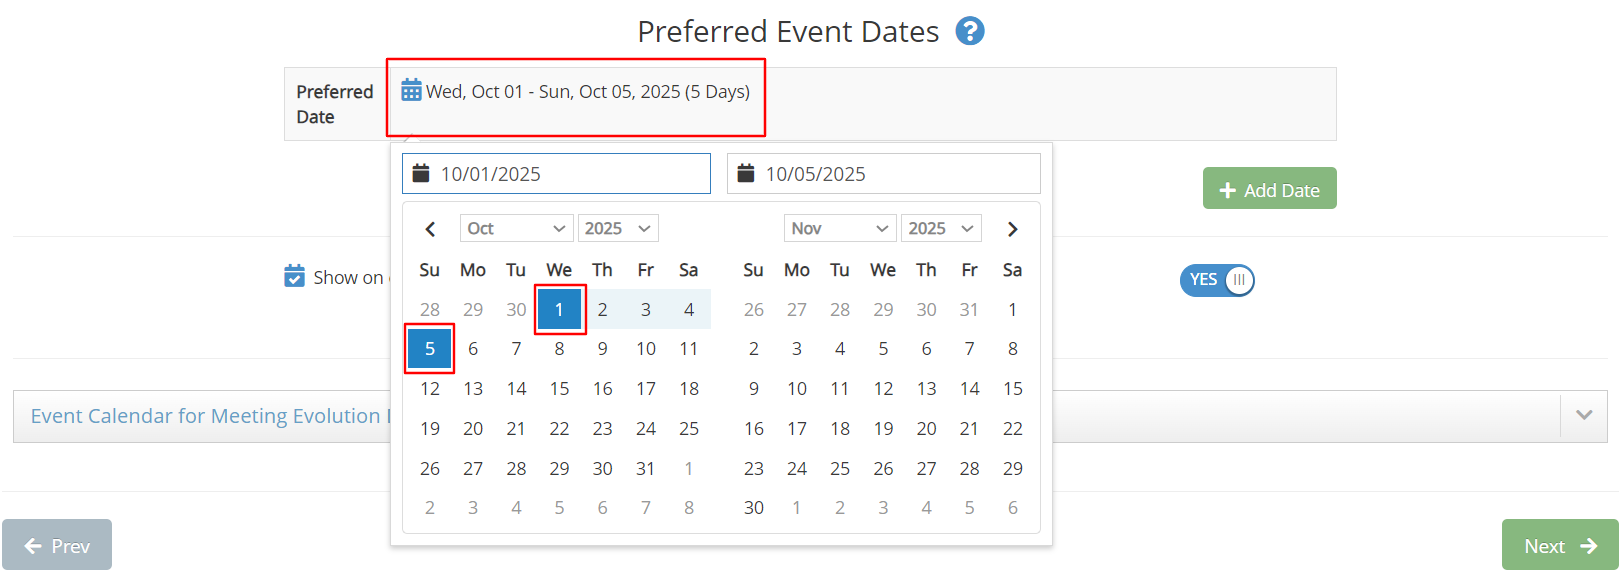Expand the Event Calendar for Meeting Evolution dropdown
The image size is (1623, 576).
[1584, 415]
